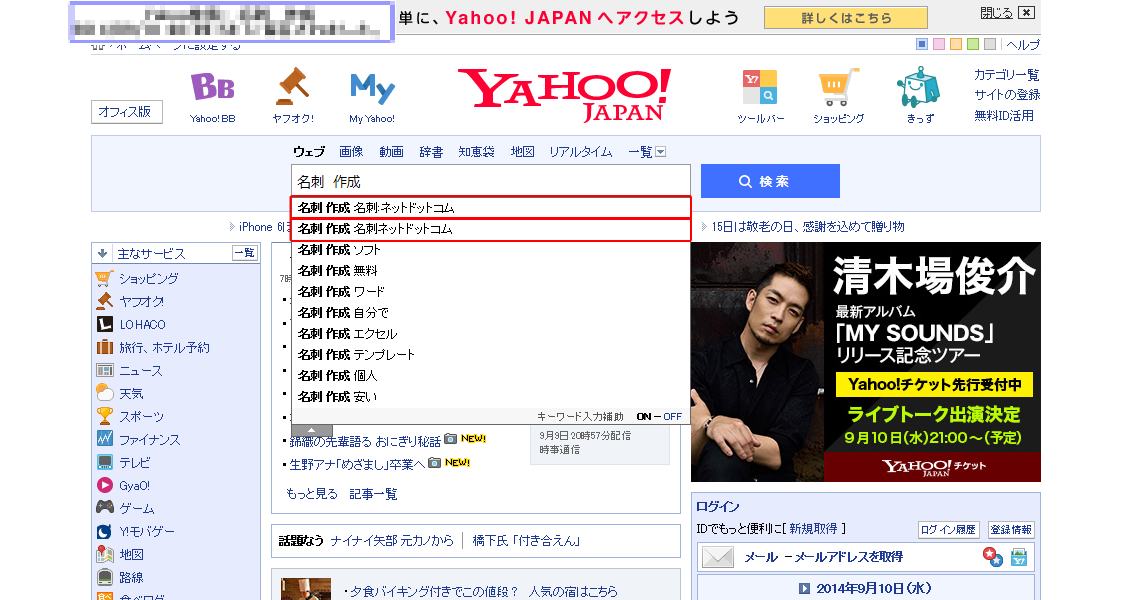Open GyaO! in the sidebar
Screen dimensions: 1130x600
point(134,485)
